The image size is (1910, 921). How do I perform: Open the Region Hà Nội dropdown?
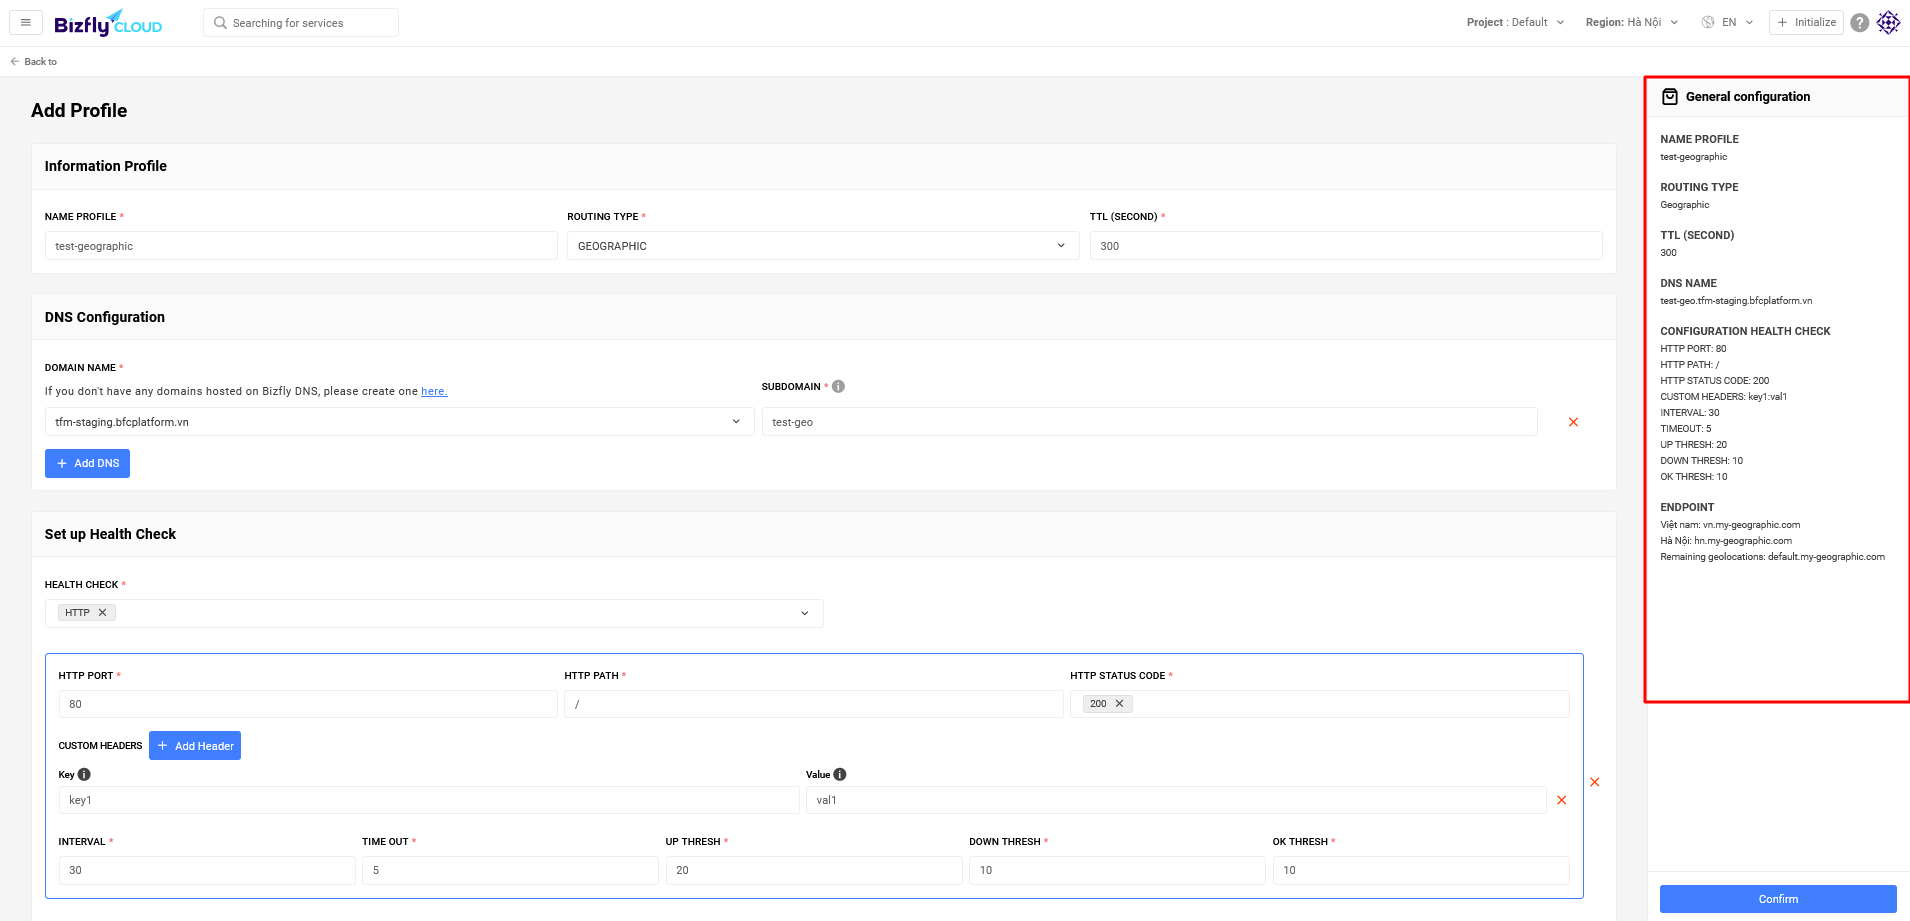1632,22
